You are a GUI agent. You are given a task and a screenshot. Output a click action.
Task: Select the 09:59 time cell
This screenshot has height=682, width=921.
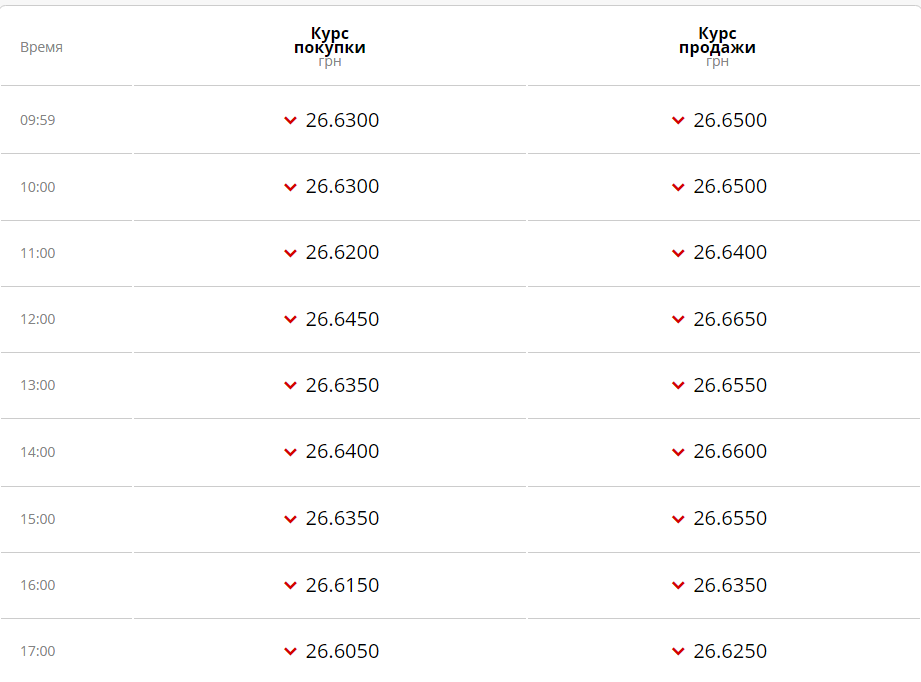[38, 120]
